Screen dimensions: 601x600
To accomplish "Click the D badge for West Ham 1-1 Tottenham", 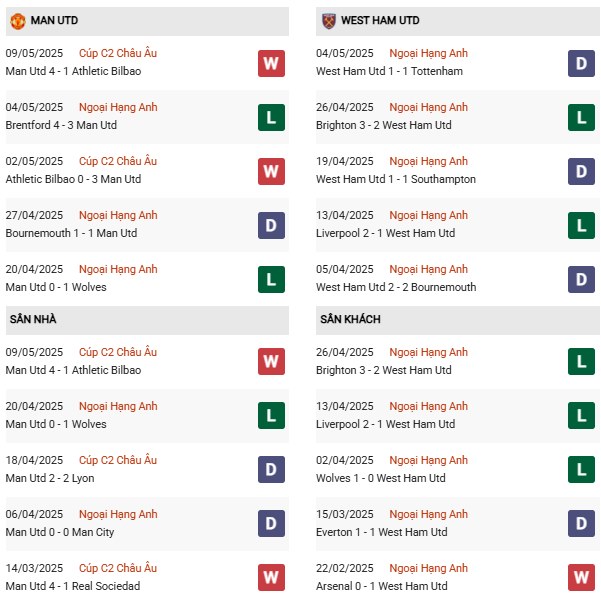I will [x=582, y=64].
